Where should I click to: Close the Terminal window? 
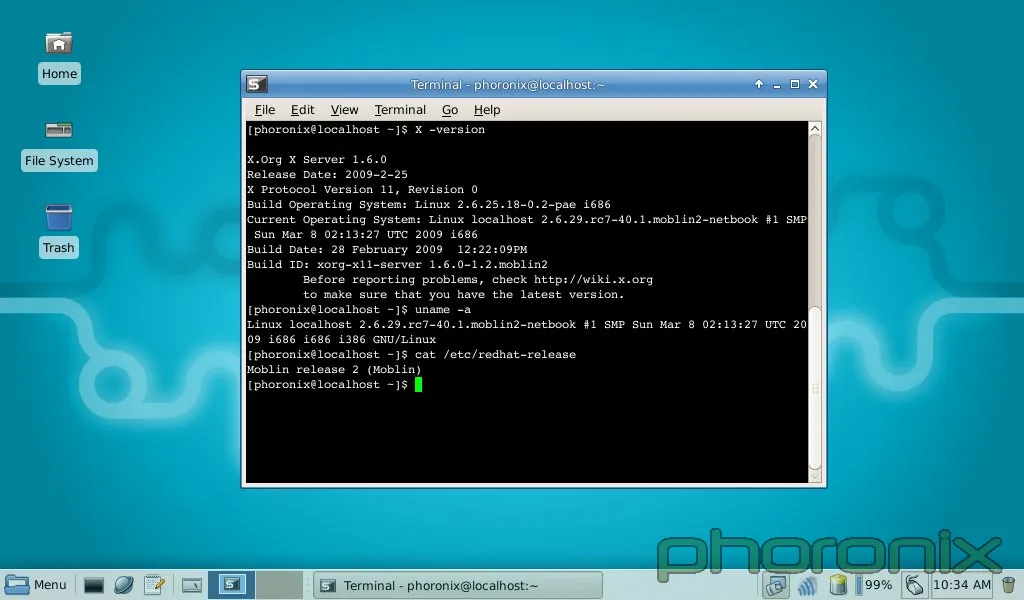tap(813, 84)
